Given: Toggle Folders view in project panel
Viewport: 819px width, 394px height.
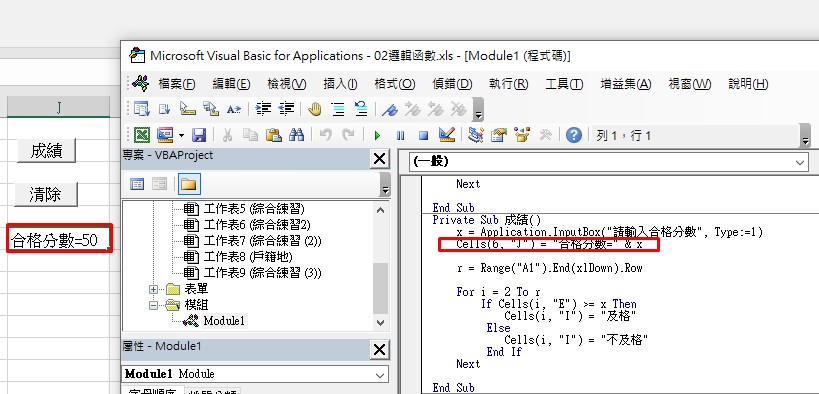Looking at the screenshot, I should pyautogui.click(x=189, y=184).
